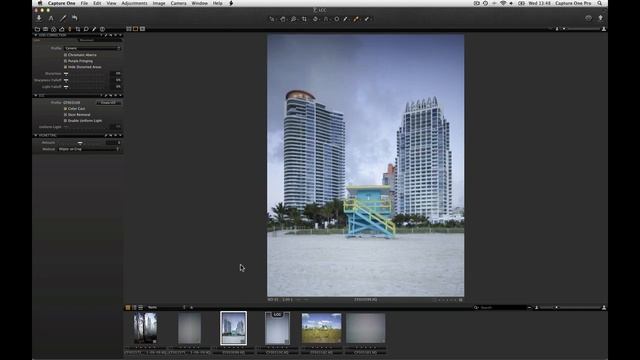Screen dimensions: 640x360
Task: Select the orange Apply adjustments tool
Action: click(356, 19)
